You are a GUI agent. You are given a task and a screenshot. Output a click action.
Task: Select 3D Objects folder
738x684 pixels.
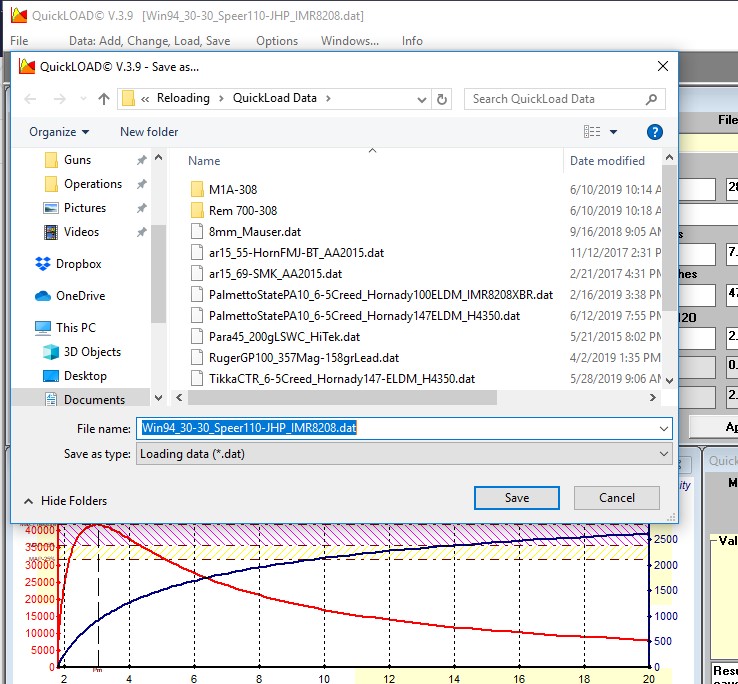[82, 352]
